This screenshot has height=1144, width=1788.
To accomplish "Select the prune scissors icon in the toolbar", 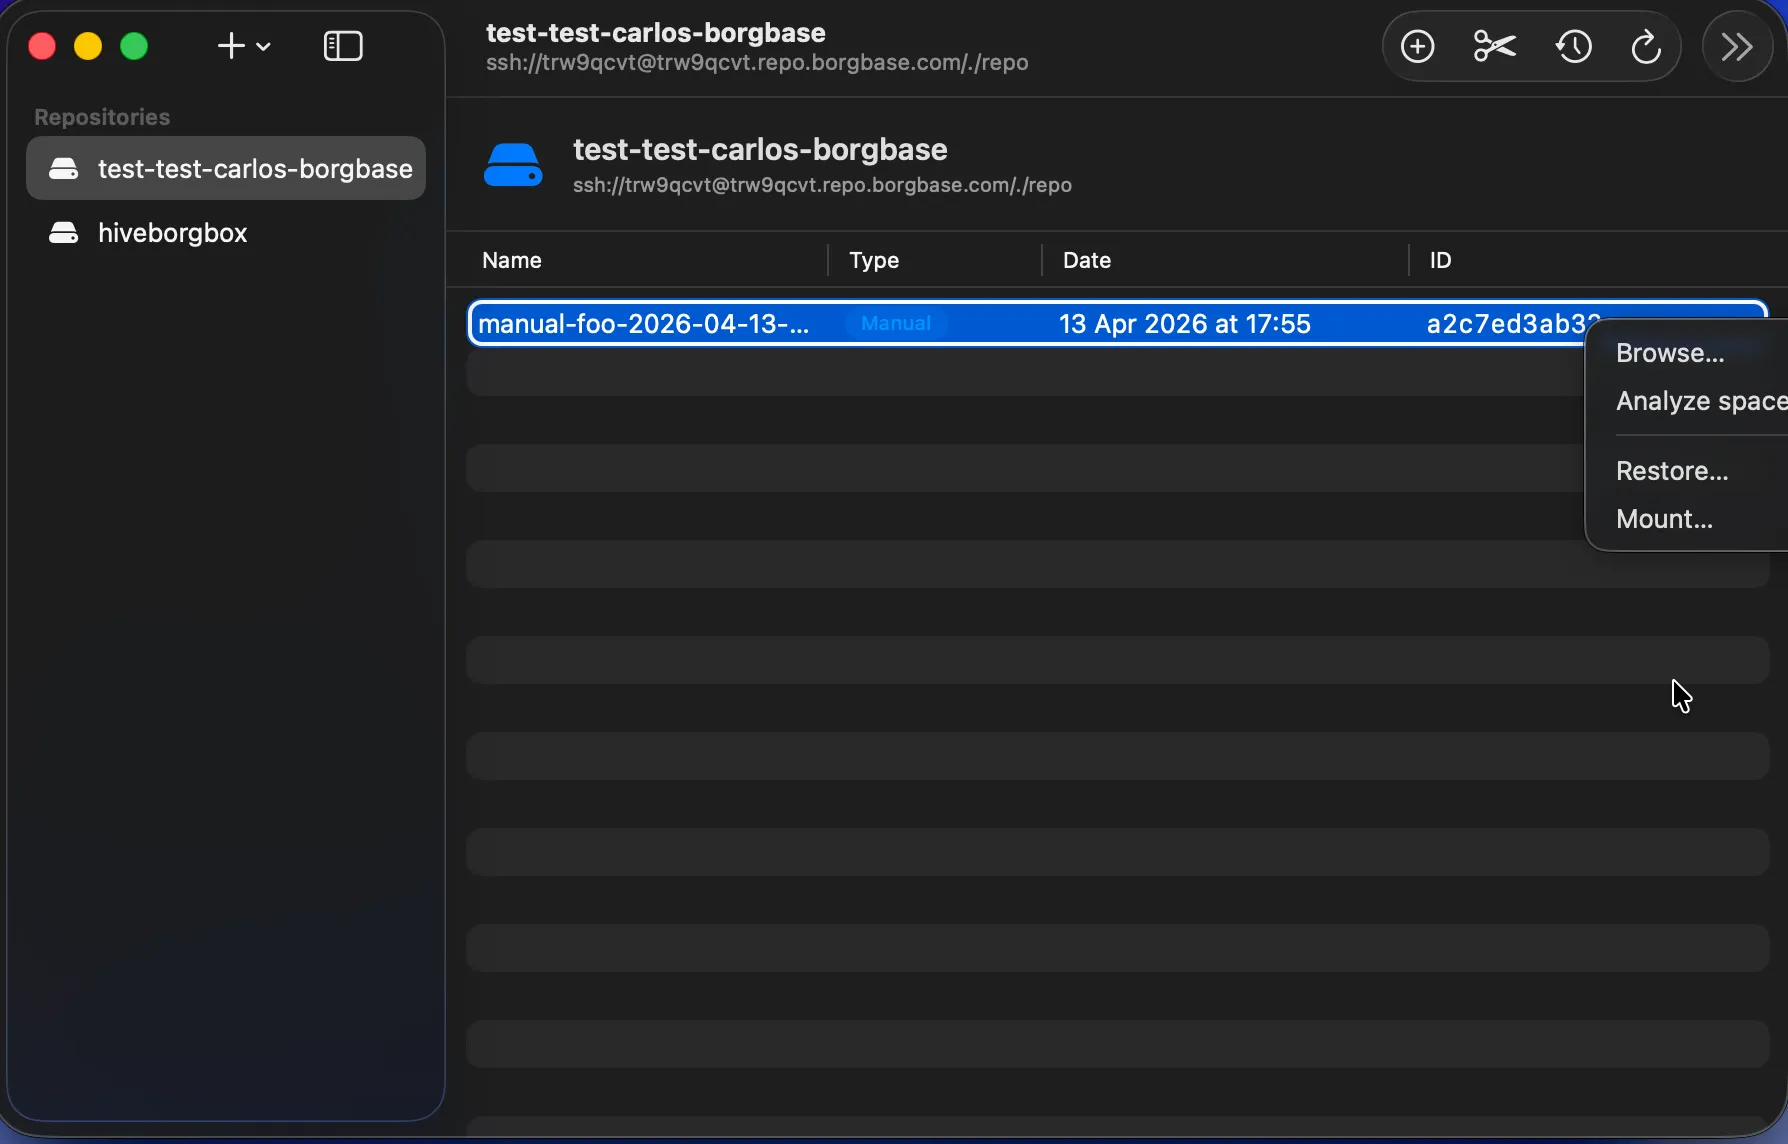I will click(x=1493, y=46).
